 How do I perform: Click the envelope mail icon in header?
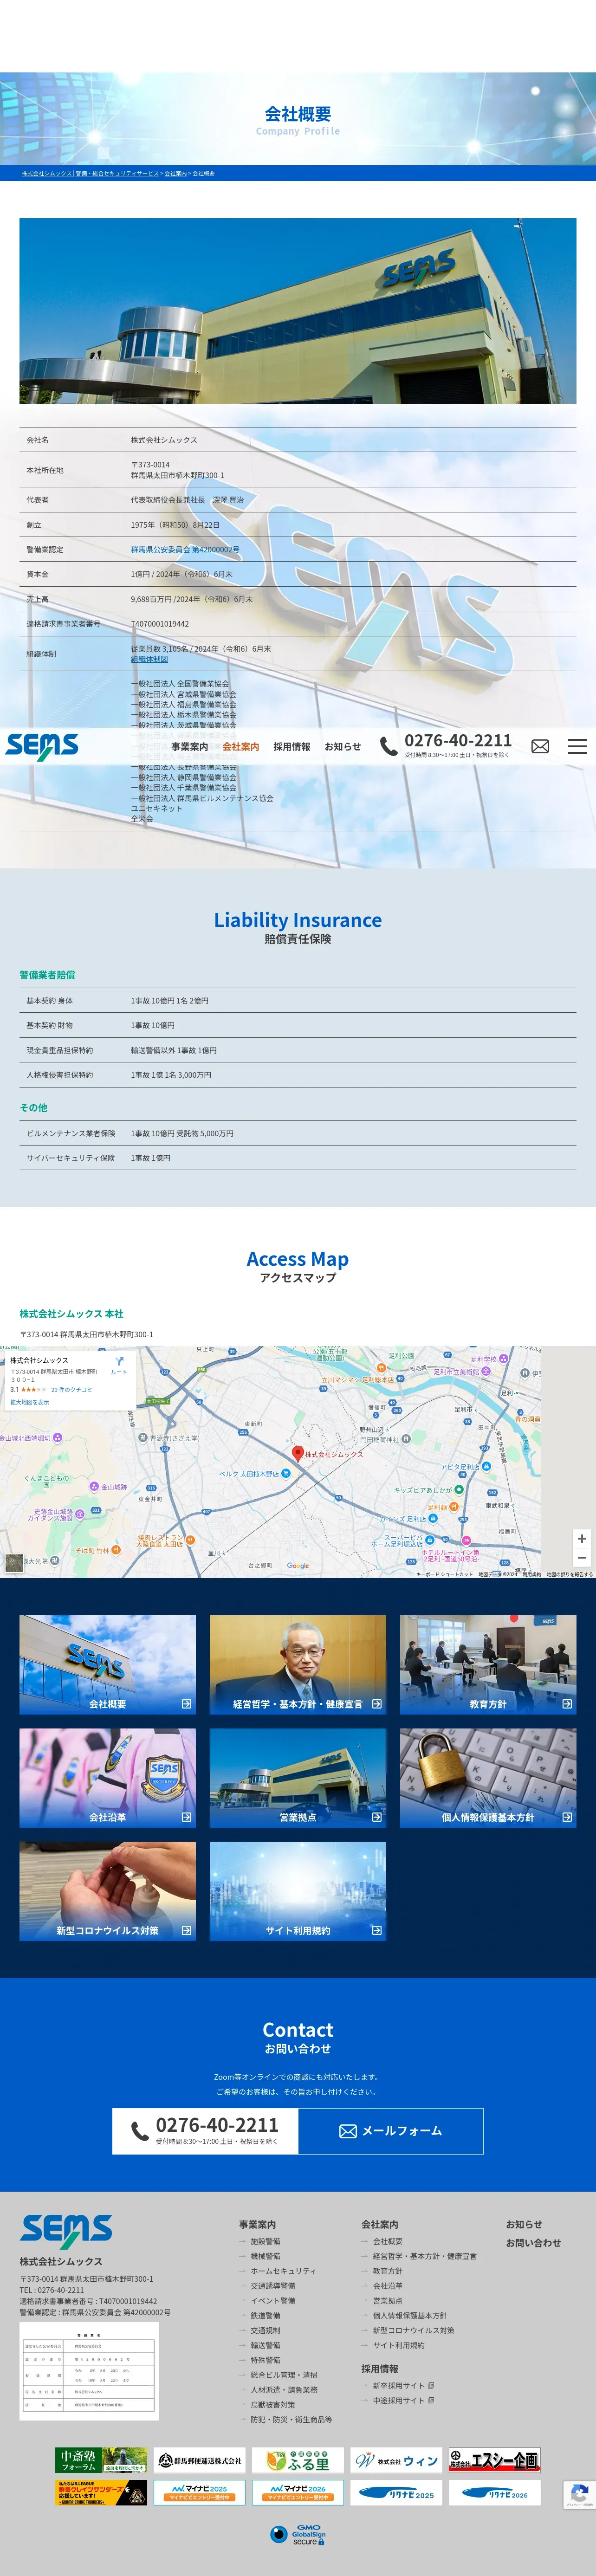tap(540, 747)
